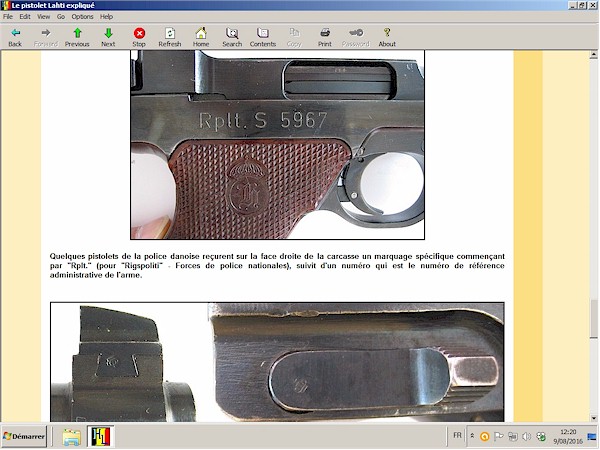Open the Action Center flag icon
The height and width of the screenshot is (450, 600).
[499, 436]
